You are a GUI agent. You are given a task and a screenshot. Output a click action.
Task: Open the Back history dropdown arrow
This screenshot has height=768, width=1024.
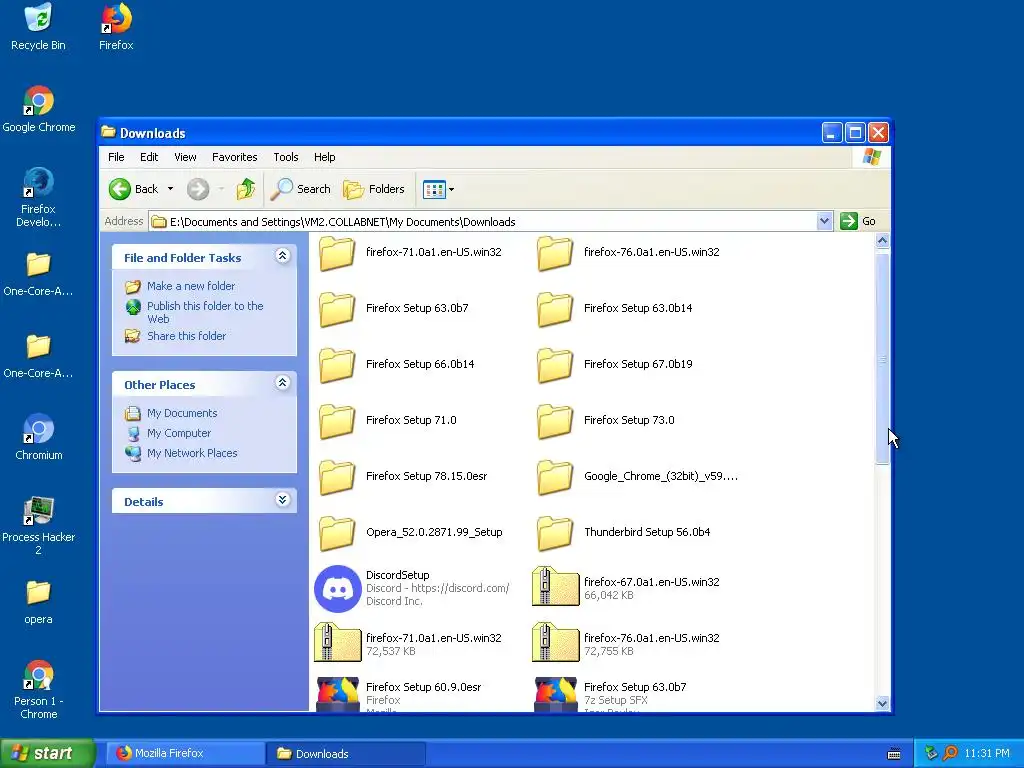click(170, 189)
